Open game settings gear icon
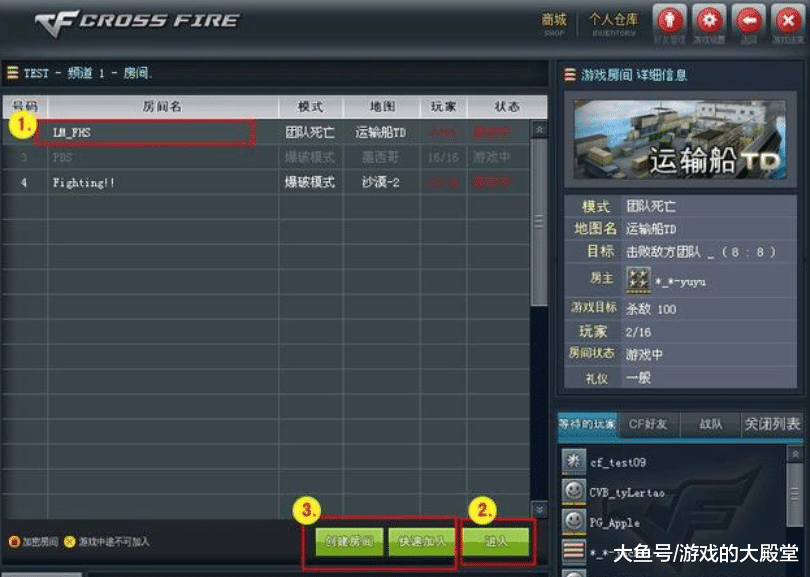The height and width of the screenshot is (577, 810). (x=709, y=21)
